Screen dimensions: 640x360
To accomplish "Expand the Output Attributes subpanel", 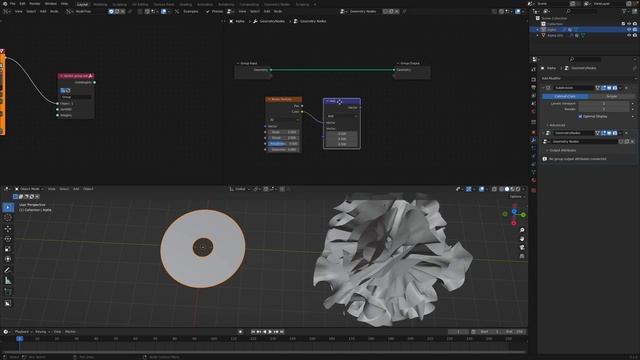I will (x=562, y=150).
